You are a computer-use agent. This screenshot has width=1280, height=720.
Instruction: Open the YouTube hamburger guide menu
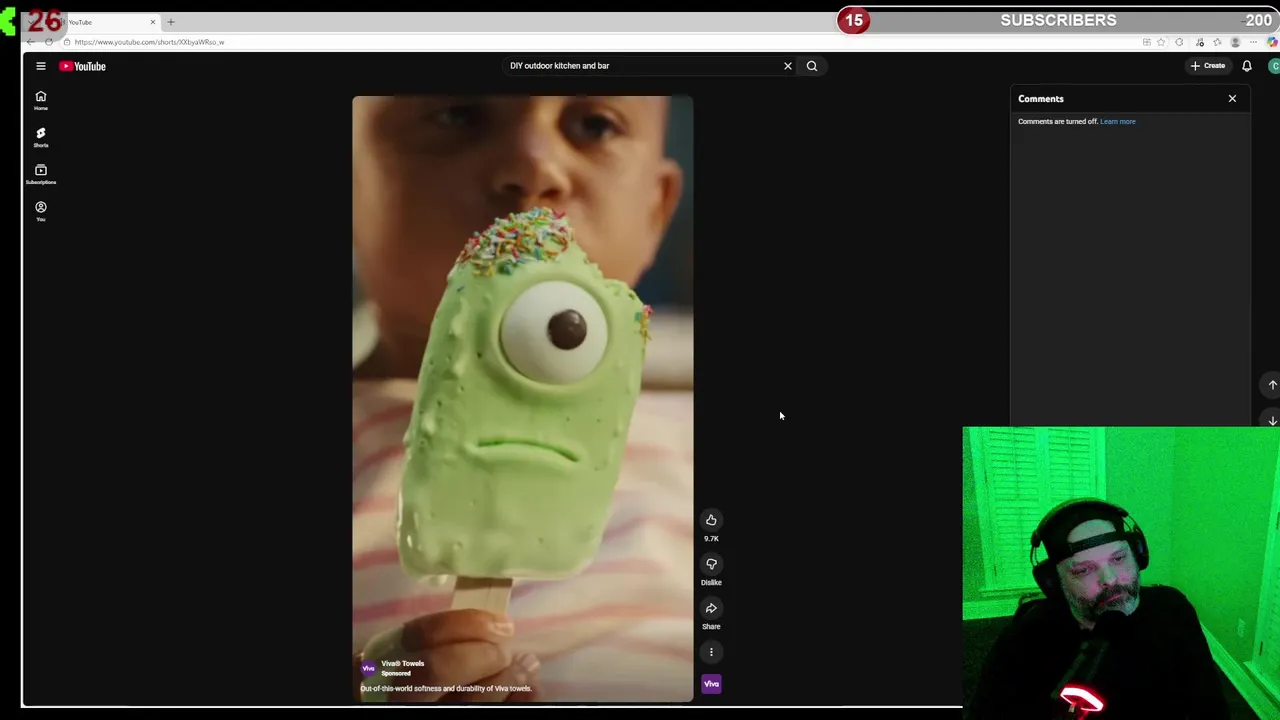(x=41, y=66)
